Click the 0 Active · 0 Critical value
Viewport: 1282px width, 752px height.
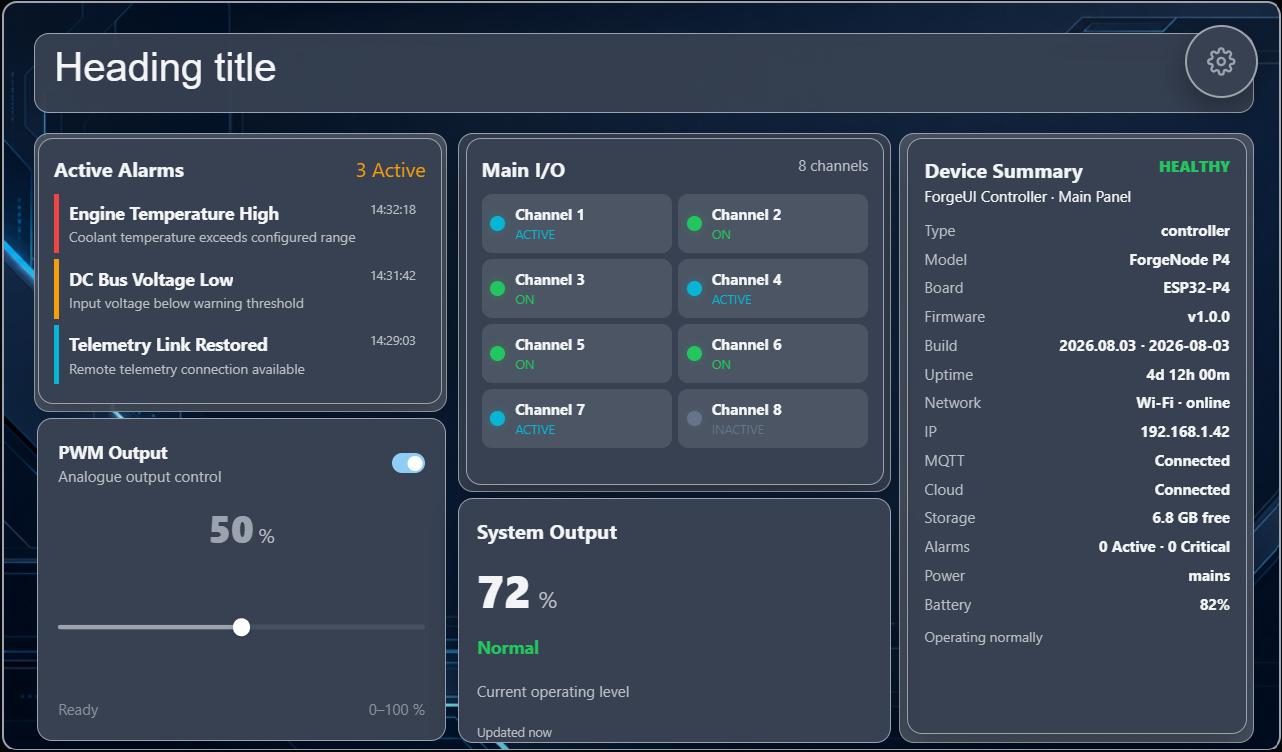pyautogui.click(x=1164, y=547)
